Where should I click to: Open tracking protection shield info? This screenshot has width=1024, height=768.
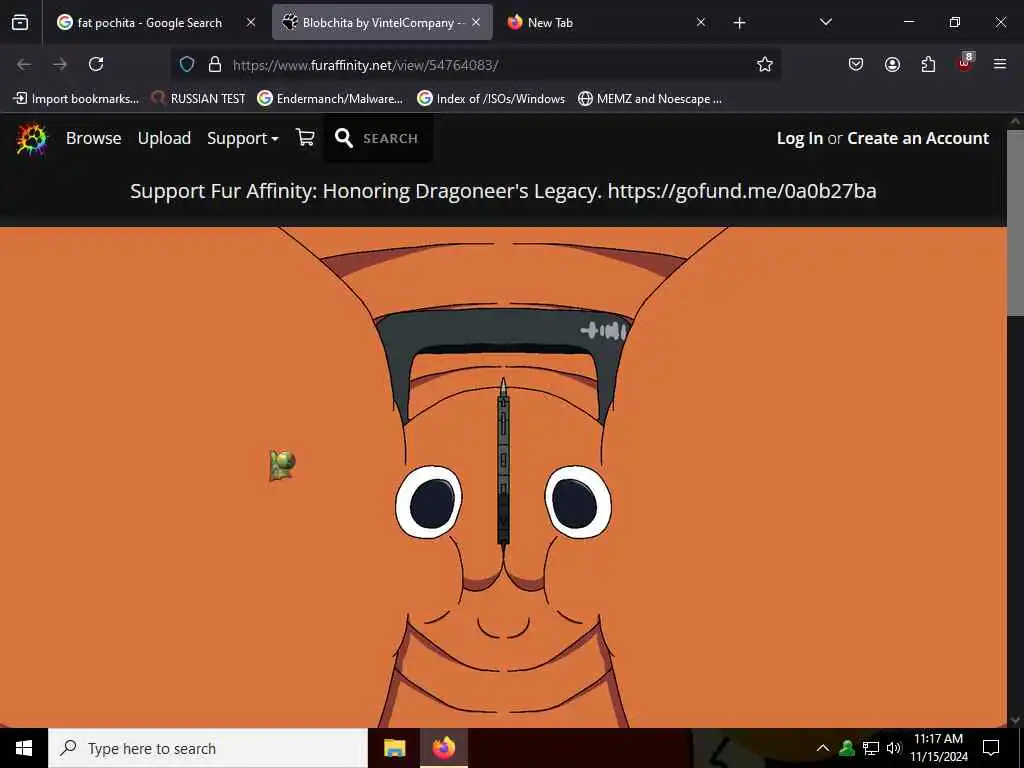coord(187,65)
